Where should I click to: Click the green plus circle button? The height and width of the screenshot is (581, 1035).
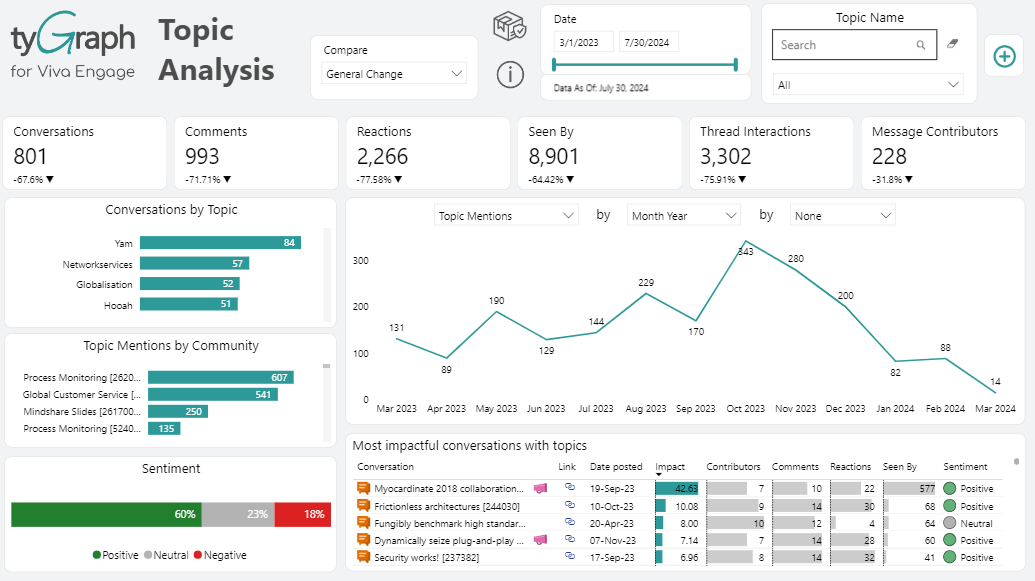coord(1004,57)
